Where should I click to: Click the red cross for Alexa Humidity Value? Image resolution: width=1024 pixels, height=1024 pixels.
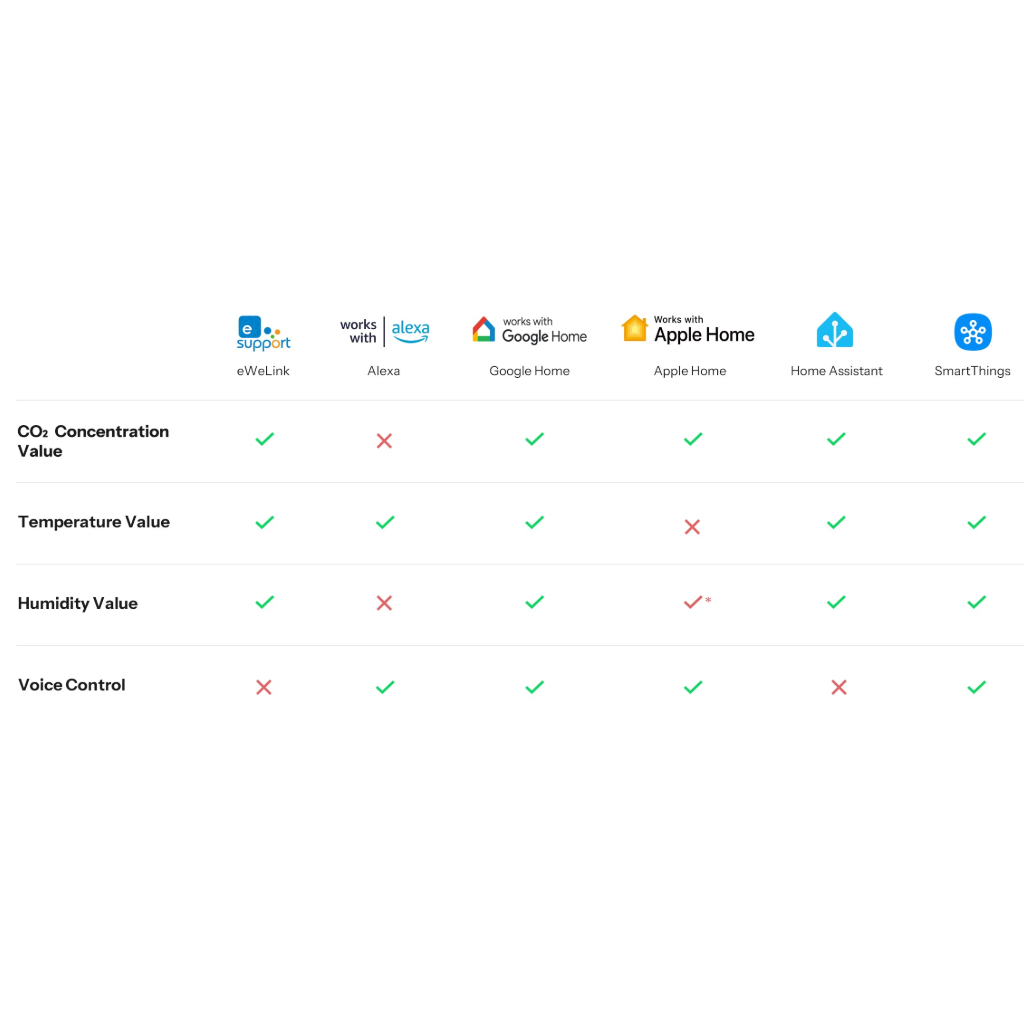pyautogui.click(x=384, y=603)
